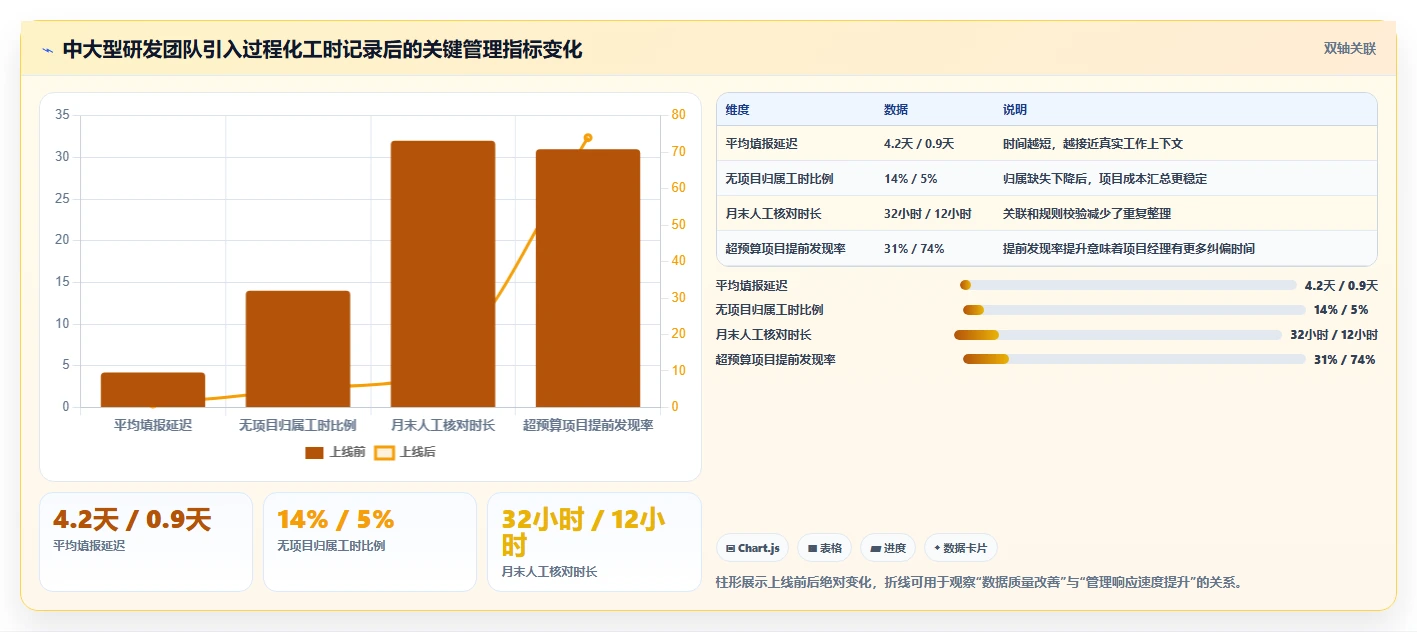Screen dimensions: 1417x632
Task: Click the 超预算项目提前发现率 progress bar
Action: tap(1134, 359)
